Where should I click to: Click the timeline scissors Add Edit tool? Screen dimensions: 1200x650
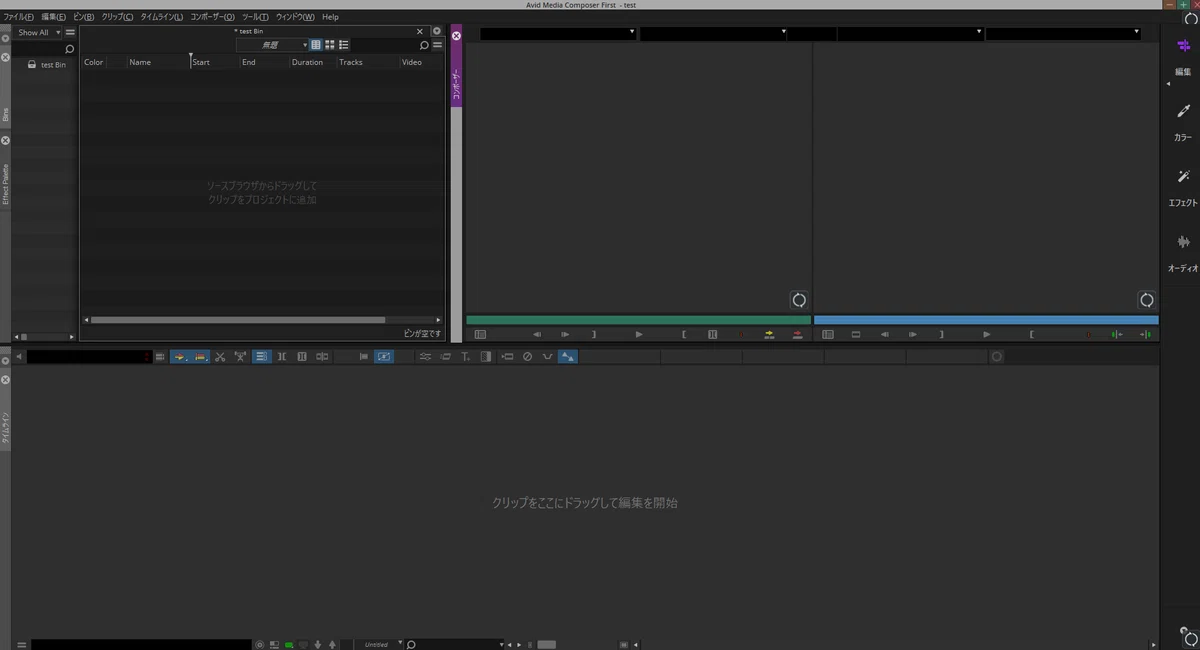(x=220, y=357)
